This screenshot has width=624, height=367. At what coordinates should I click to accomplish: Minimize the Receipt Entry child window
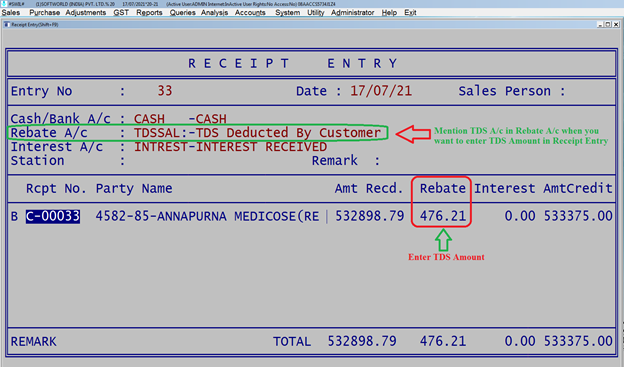[x=600, y=24]
